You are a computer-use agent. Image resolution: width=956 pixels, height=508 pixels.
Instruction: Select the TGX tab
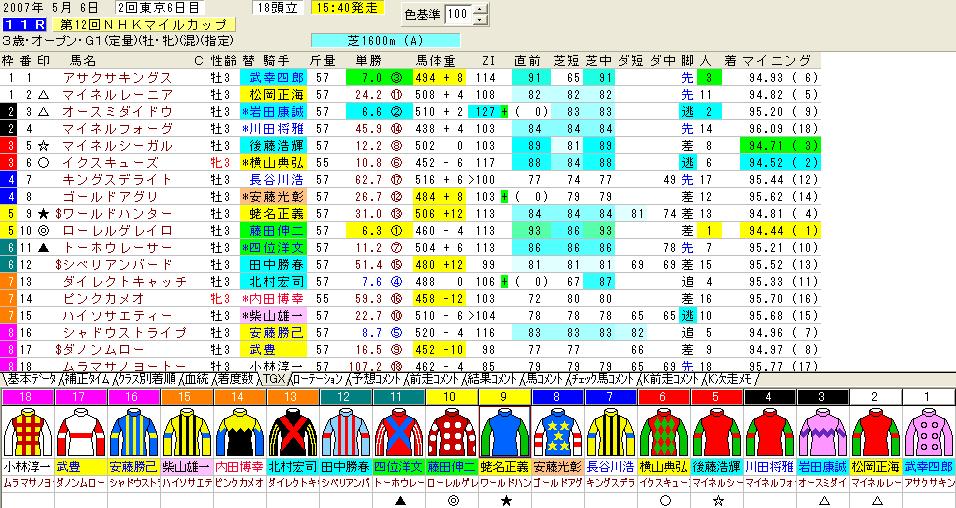272,379
